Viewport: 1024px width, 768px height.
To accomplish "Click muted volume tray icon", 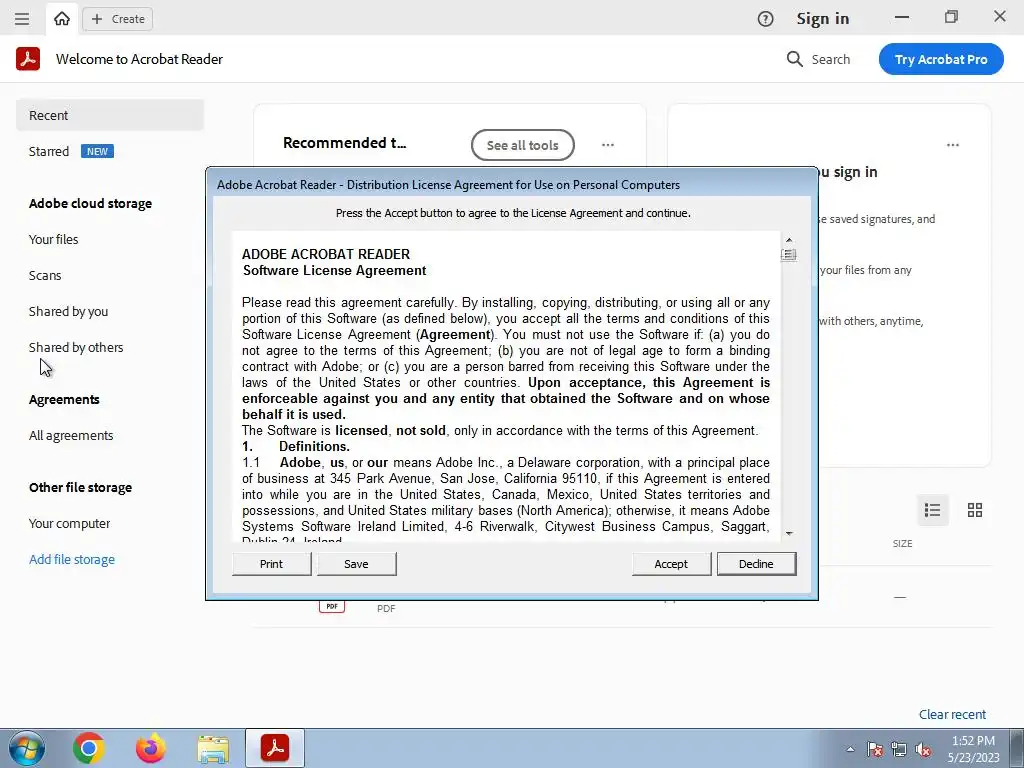I will (923, 750).
